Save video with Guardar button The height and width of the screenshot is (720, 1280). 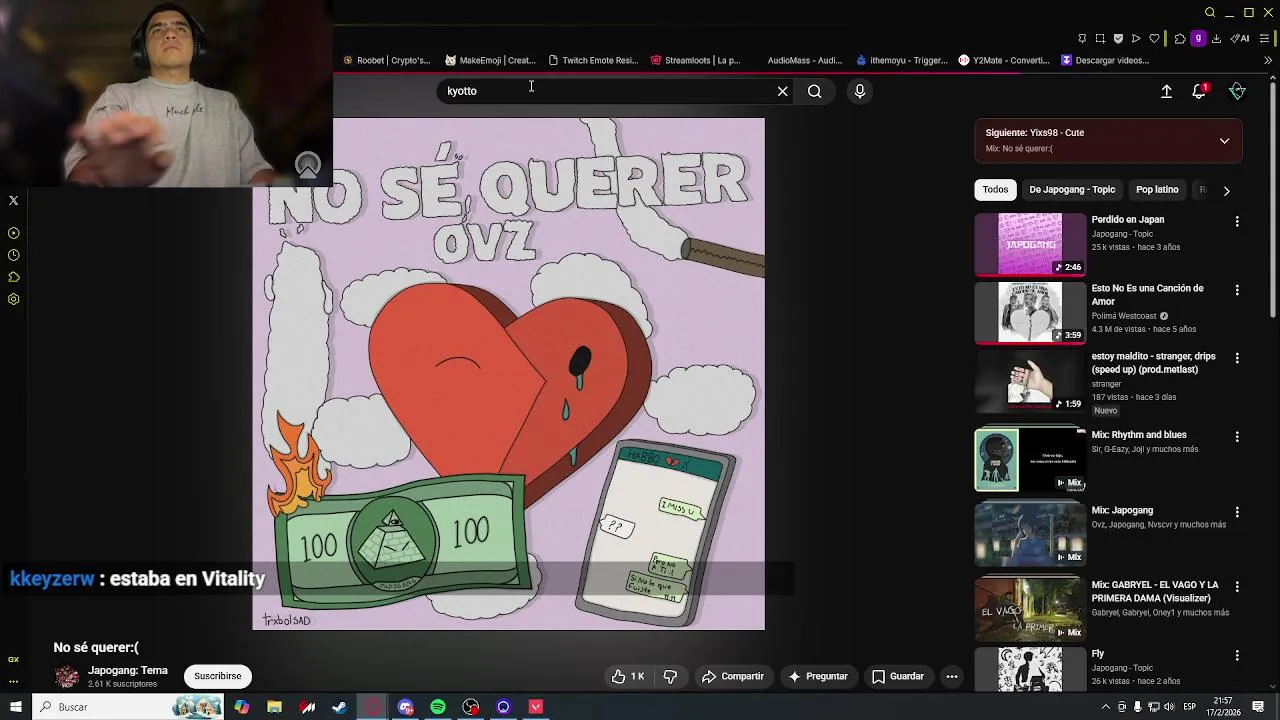898,677
